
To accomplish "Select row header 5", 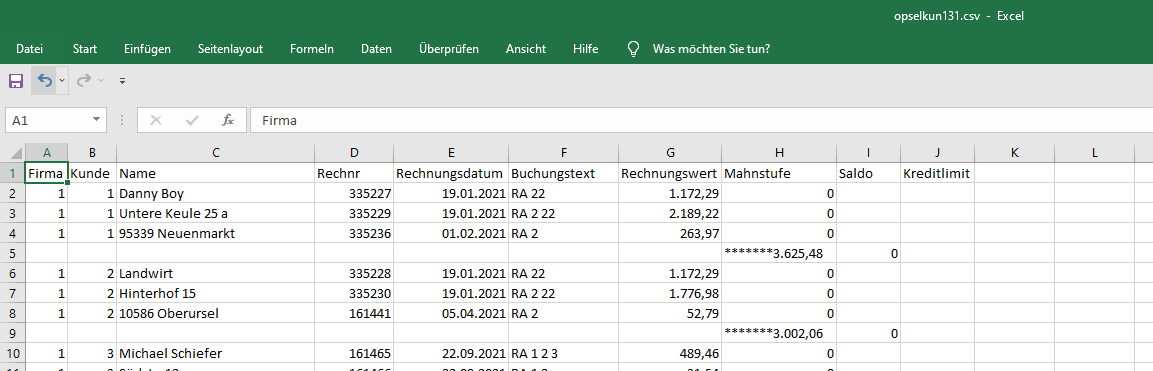I will pos(13,253).
